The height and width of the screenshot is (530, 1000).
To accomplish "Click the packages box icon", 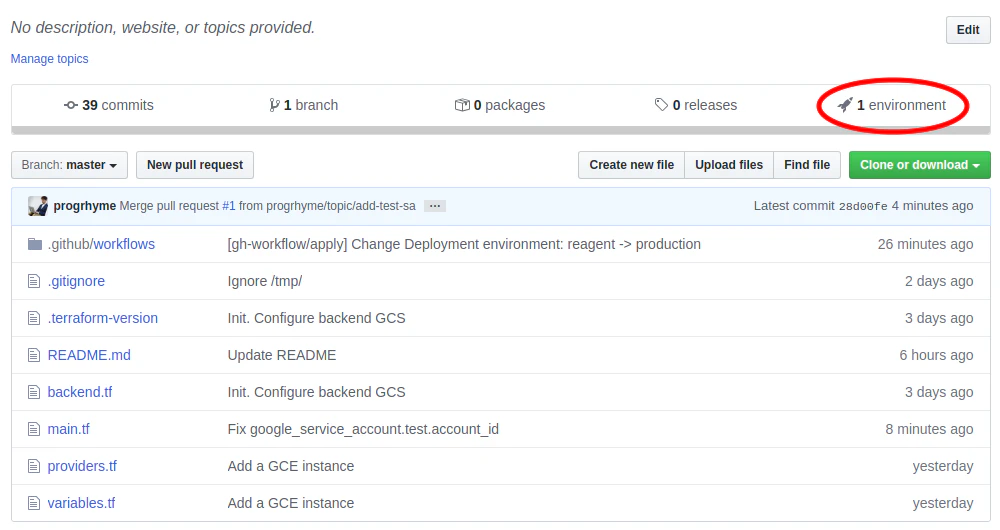I will point(462,105).
